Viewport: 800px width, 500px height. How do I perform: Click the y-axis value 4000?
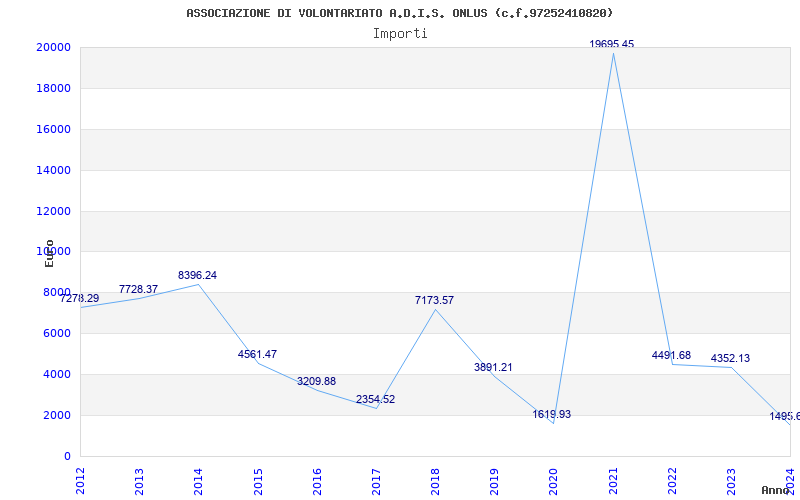[57, 374]
